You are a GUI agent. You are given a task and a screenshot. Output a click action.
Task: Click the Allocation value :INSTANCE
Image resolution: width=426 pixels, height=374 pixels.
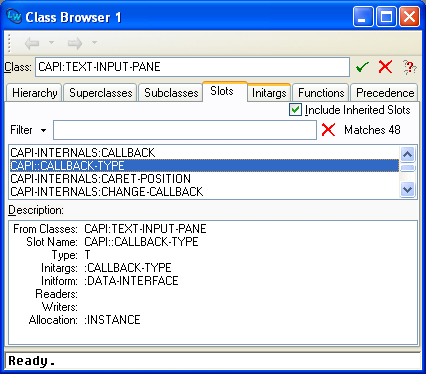pyautogui.click(x=112, y=320)
